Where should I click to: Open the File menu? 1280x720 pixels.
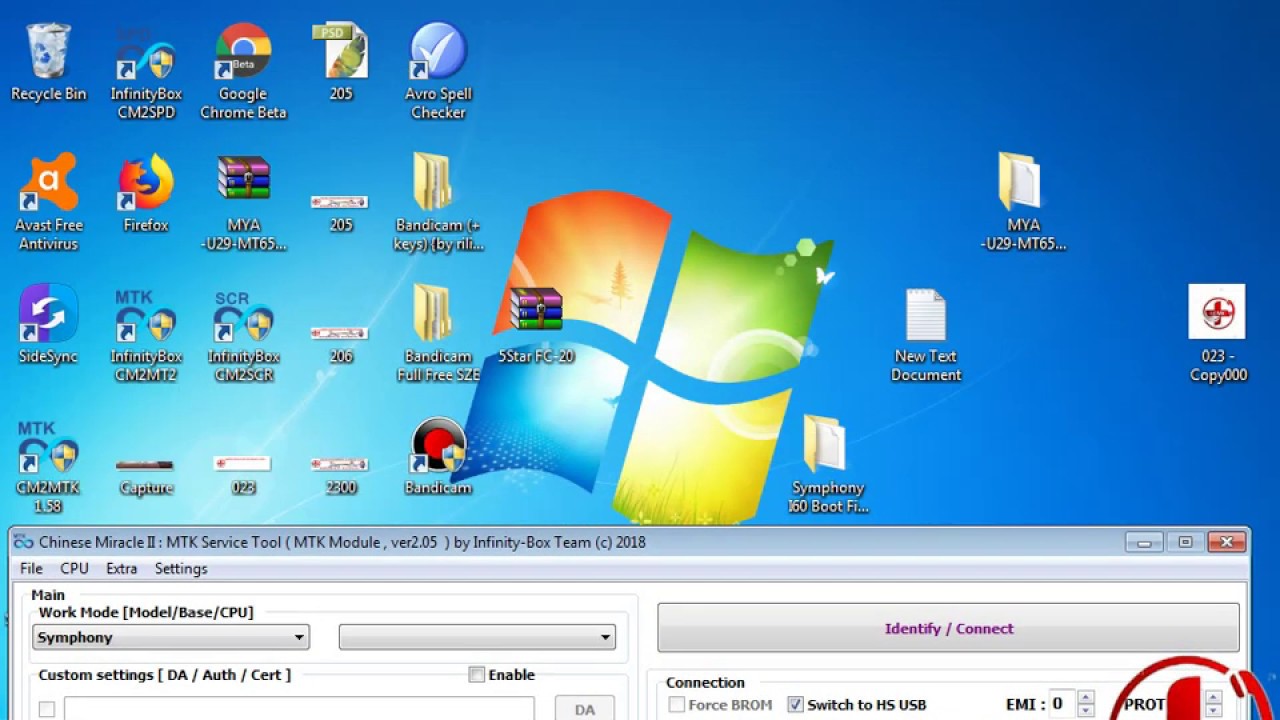31,568
